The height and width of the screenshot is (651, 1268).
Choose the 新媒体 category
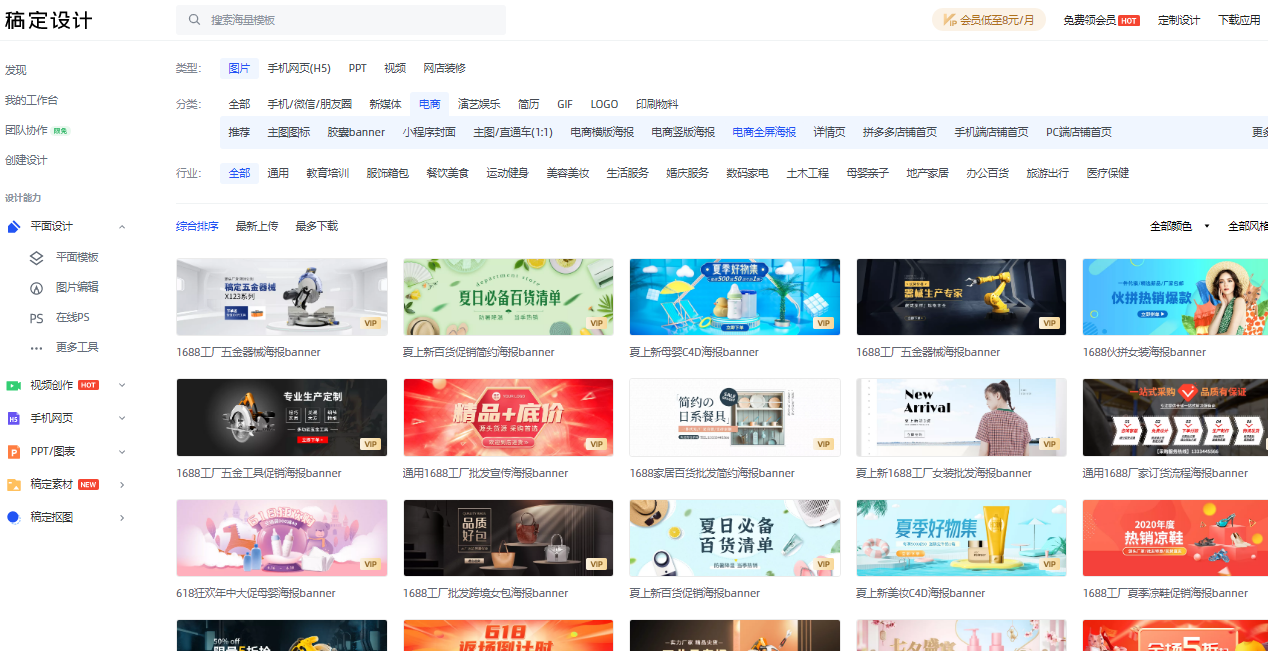tap(385, 104)
